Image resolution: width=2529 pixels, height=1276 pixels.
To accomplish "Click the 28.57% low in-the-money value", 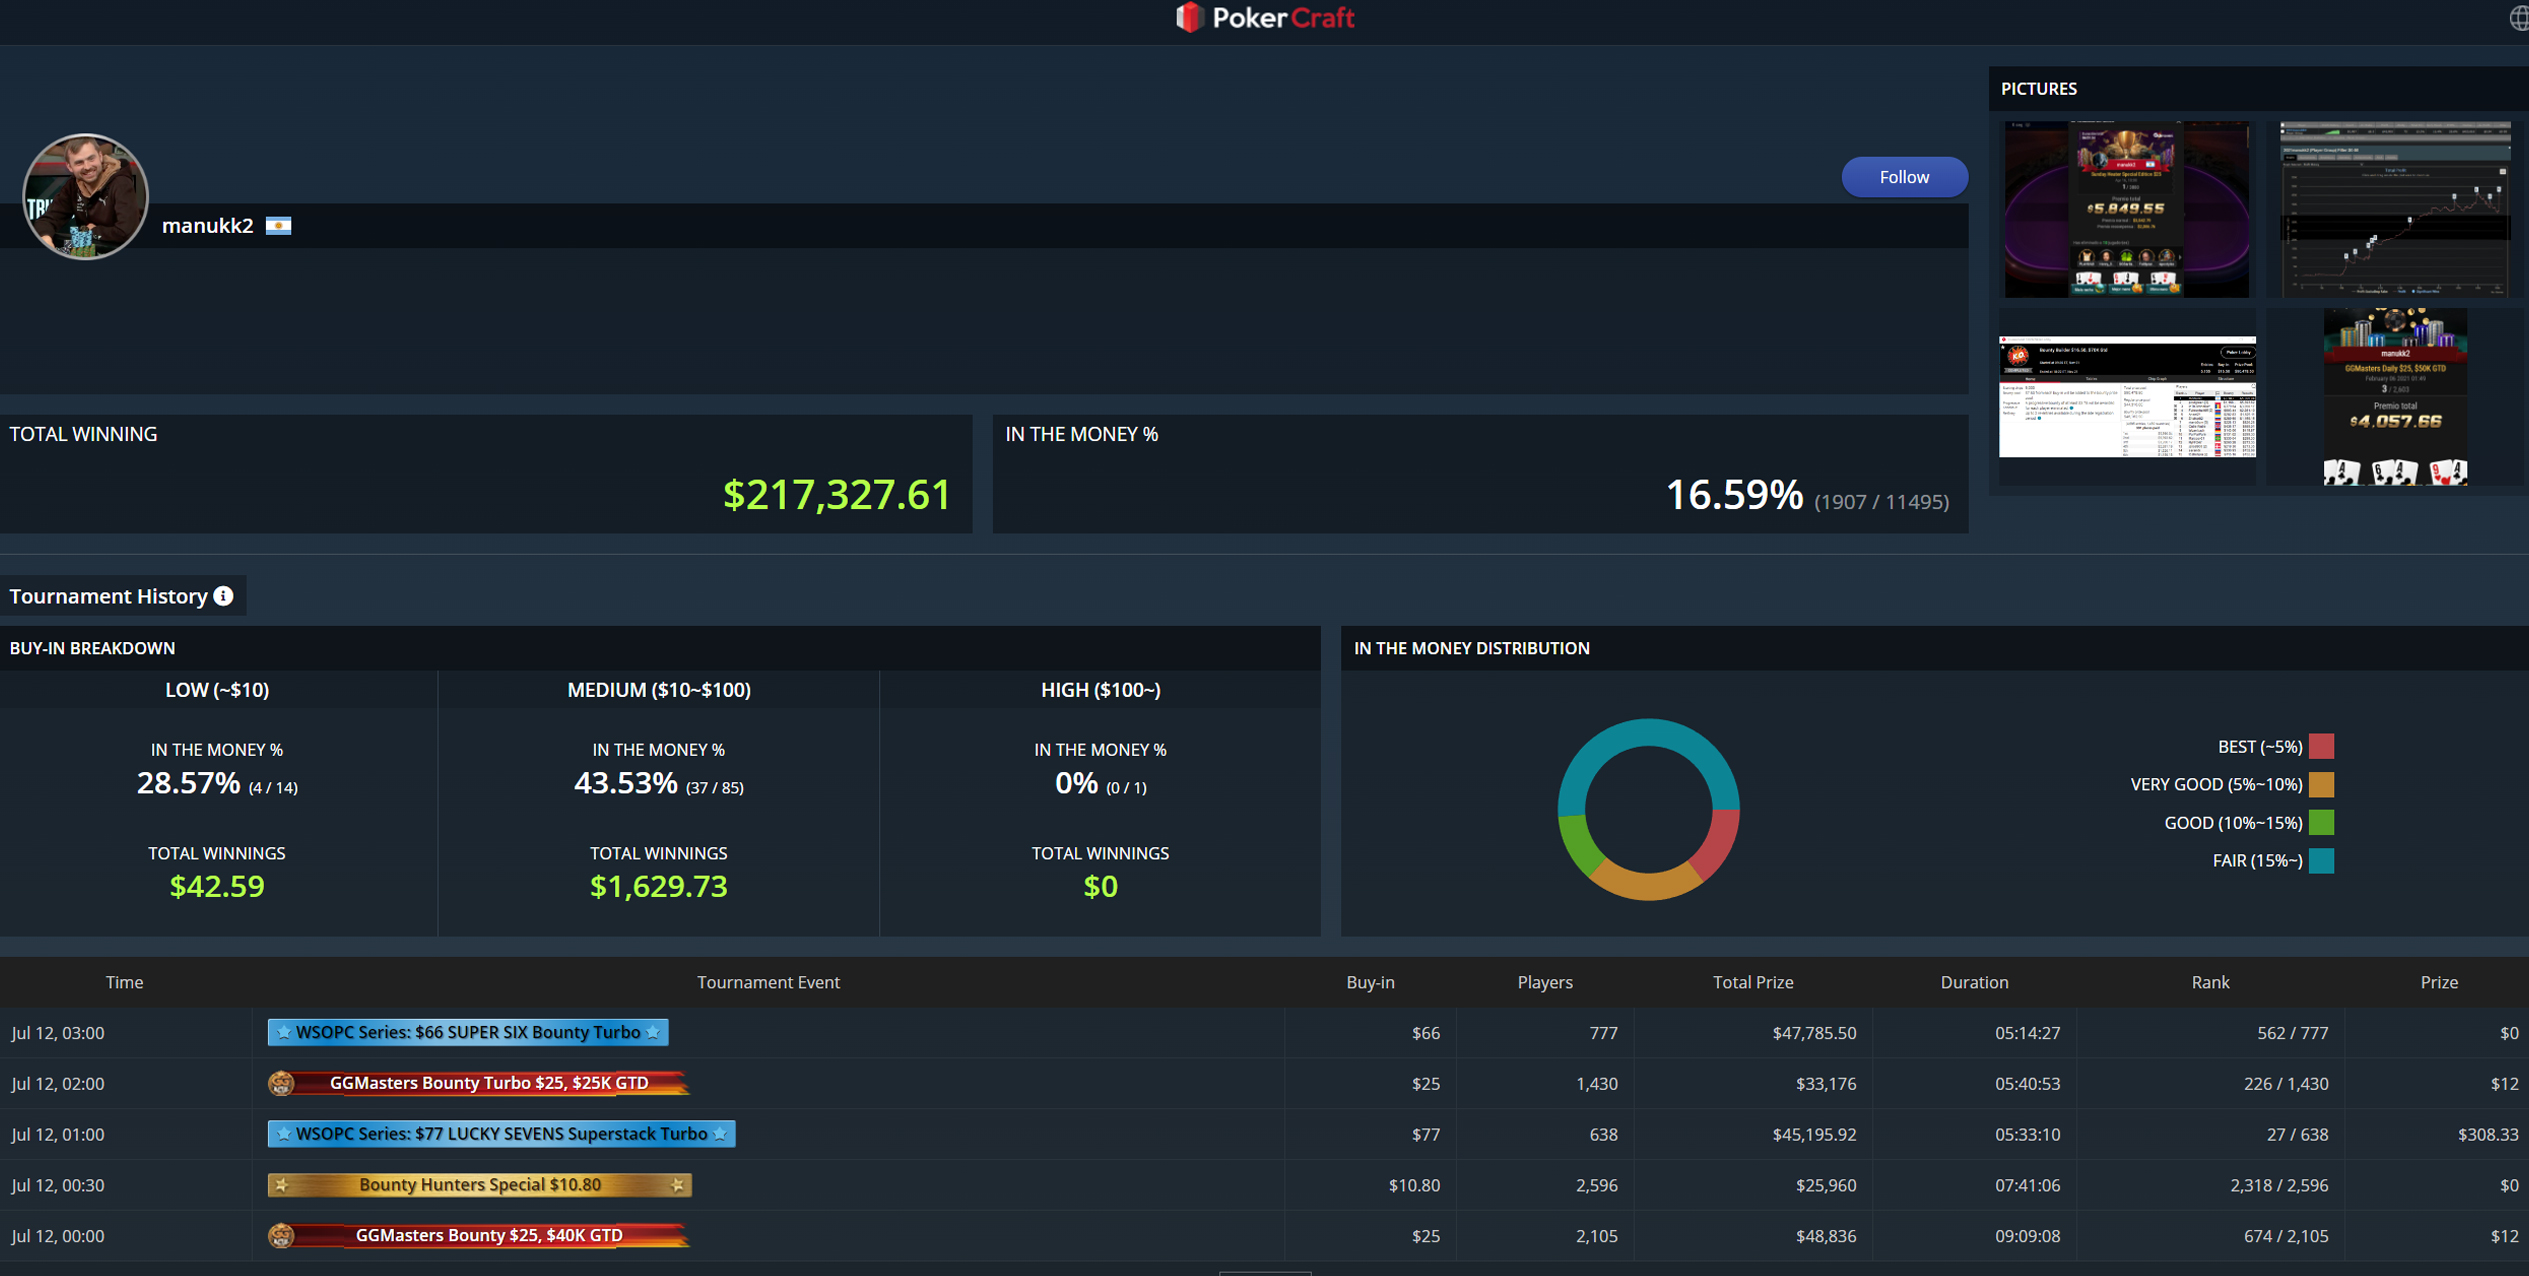I will pyautogui.click(x=188, y=783).
